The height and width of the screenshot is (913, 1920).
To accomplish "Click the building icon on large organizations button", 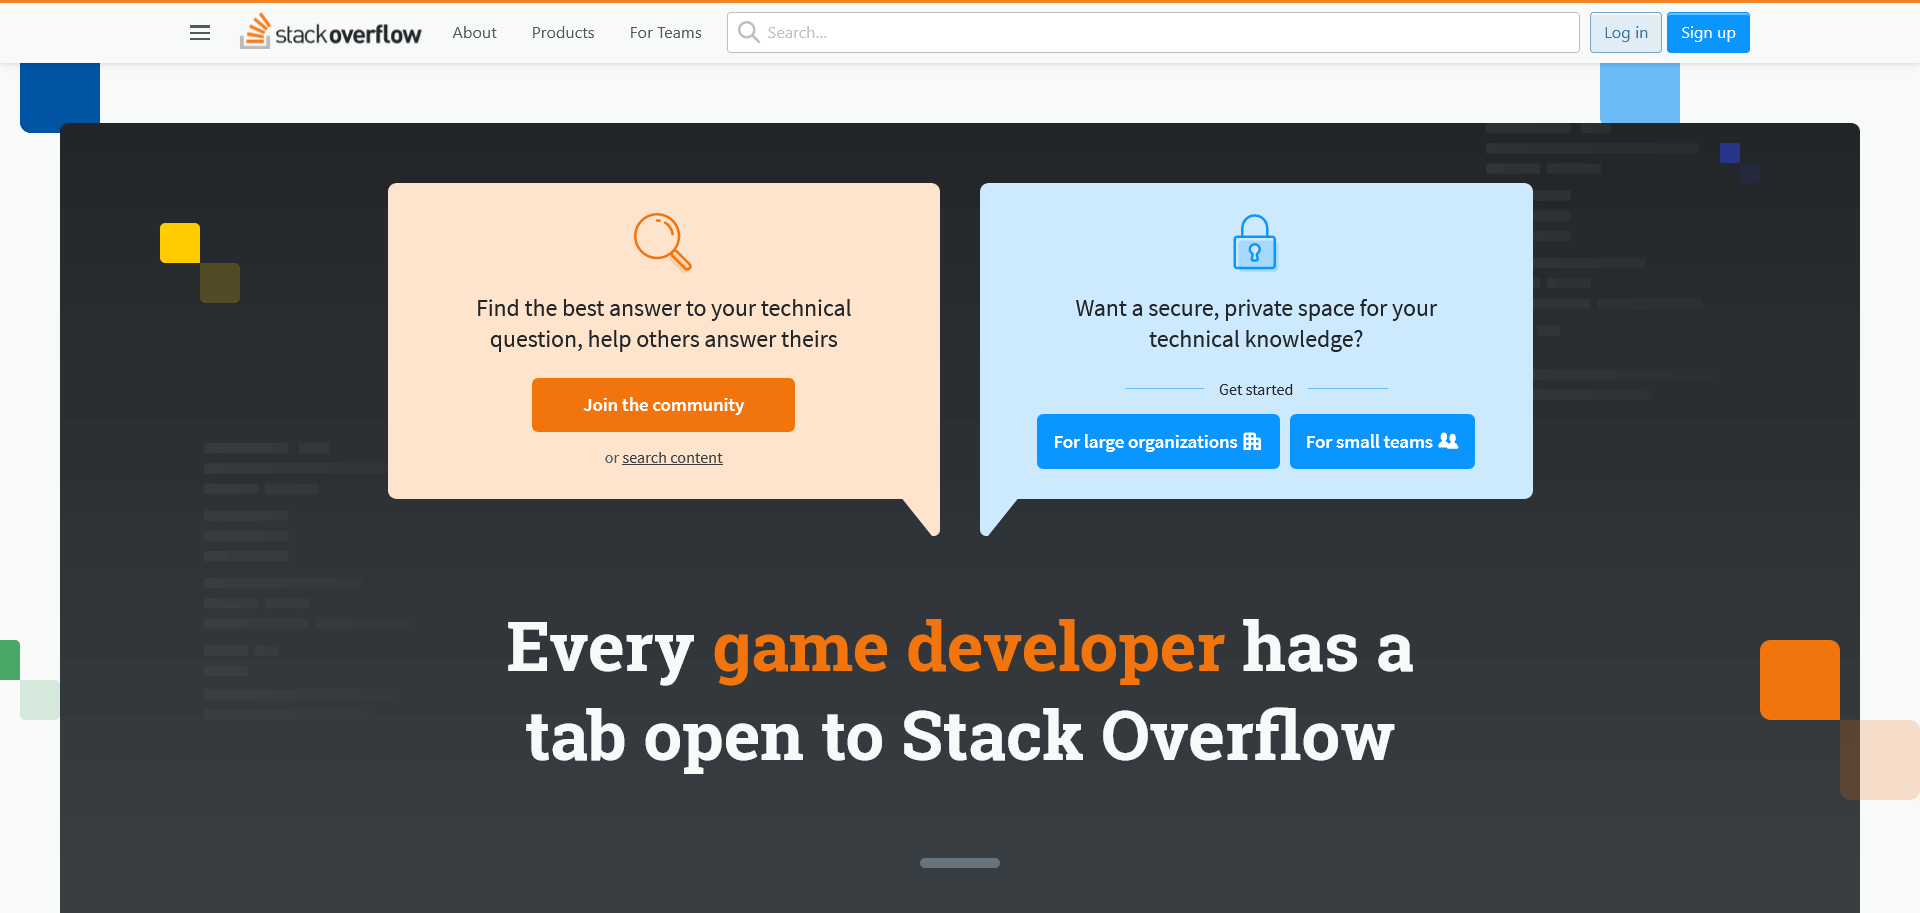I will 1252,441.
